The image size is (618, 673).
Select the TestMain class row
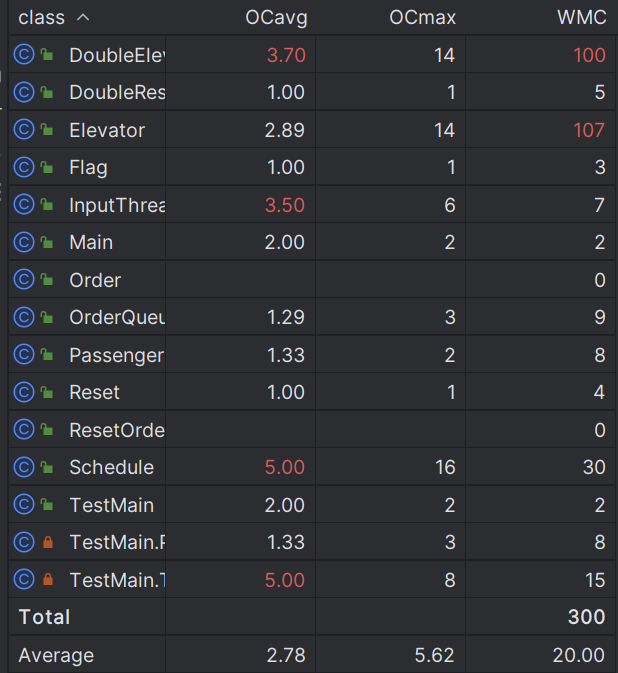click(x=312, y=505)
